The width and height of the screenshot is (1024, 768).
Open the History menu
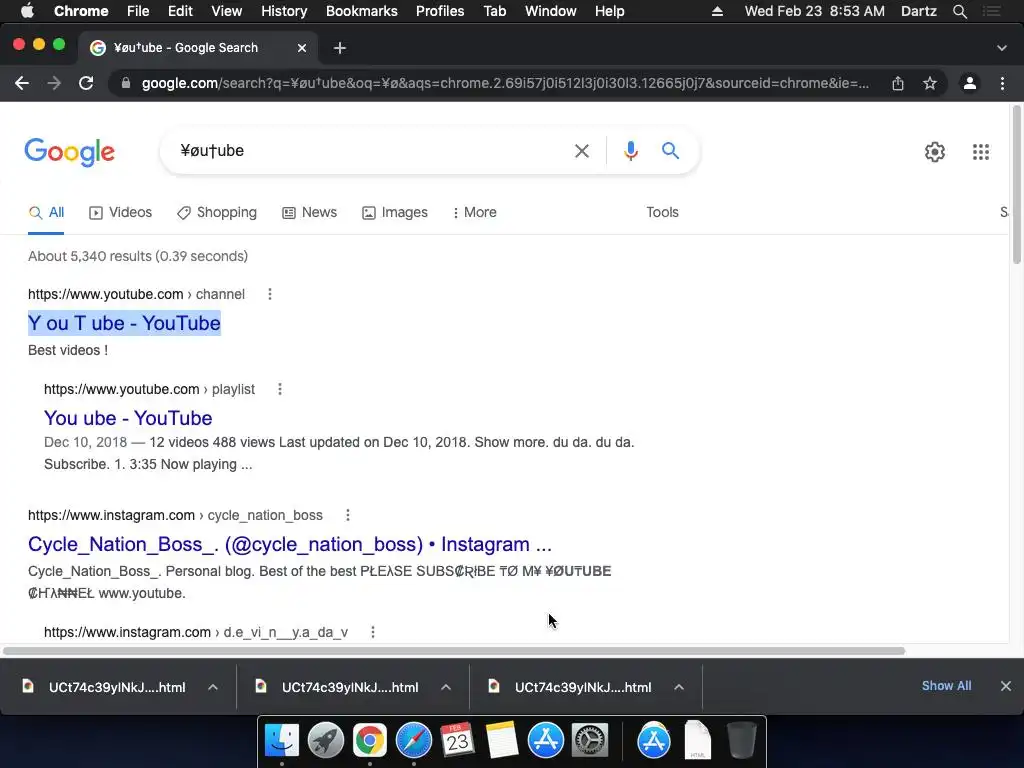(284, 11)
